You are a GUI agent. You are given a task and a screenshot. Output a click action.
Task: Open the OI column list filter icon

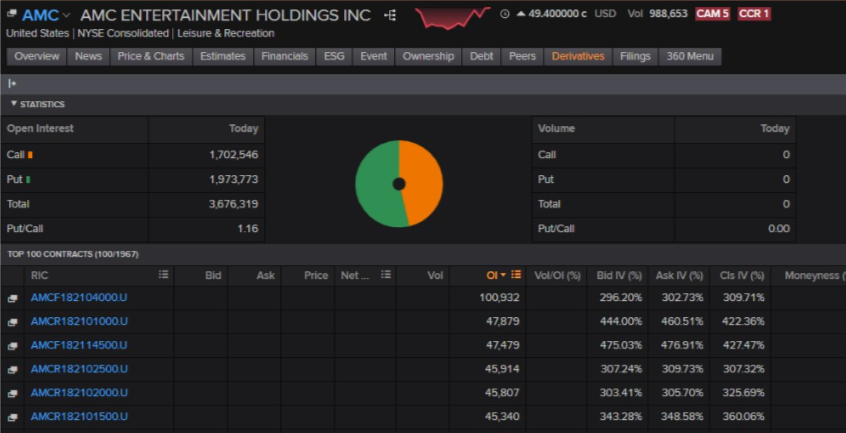[516, 274]
